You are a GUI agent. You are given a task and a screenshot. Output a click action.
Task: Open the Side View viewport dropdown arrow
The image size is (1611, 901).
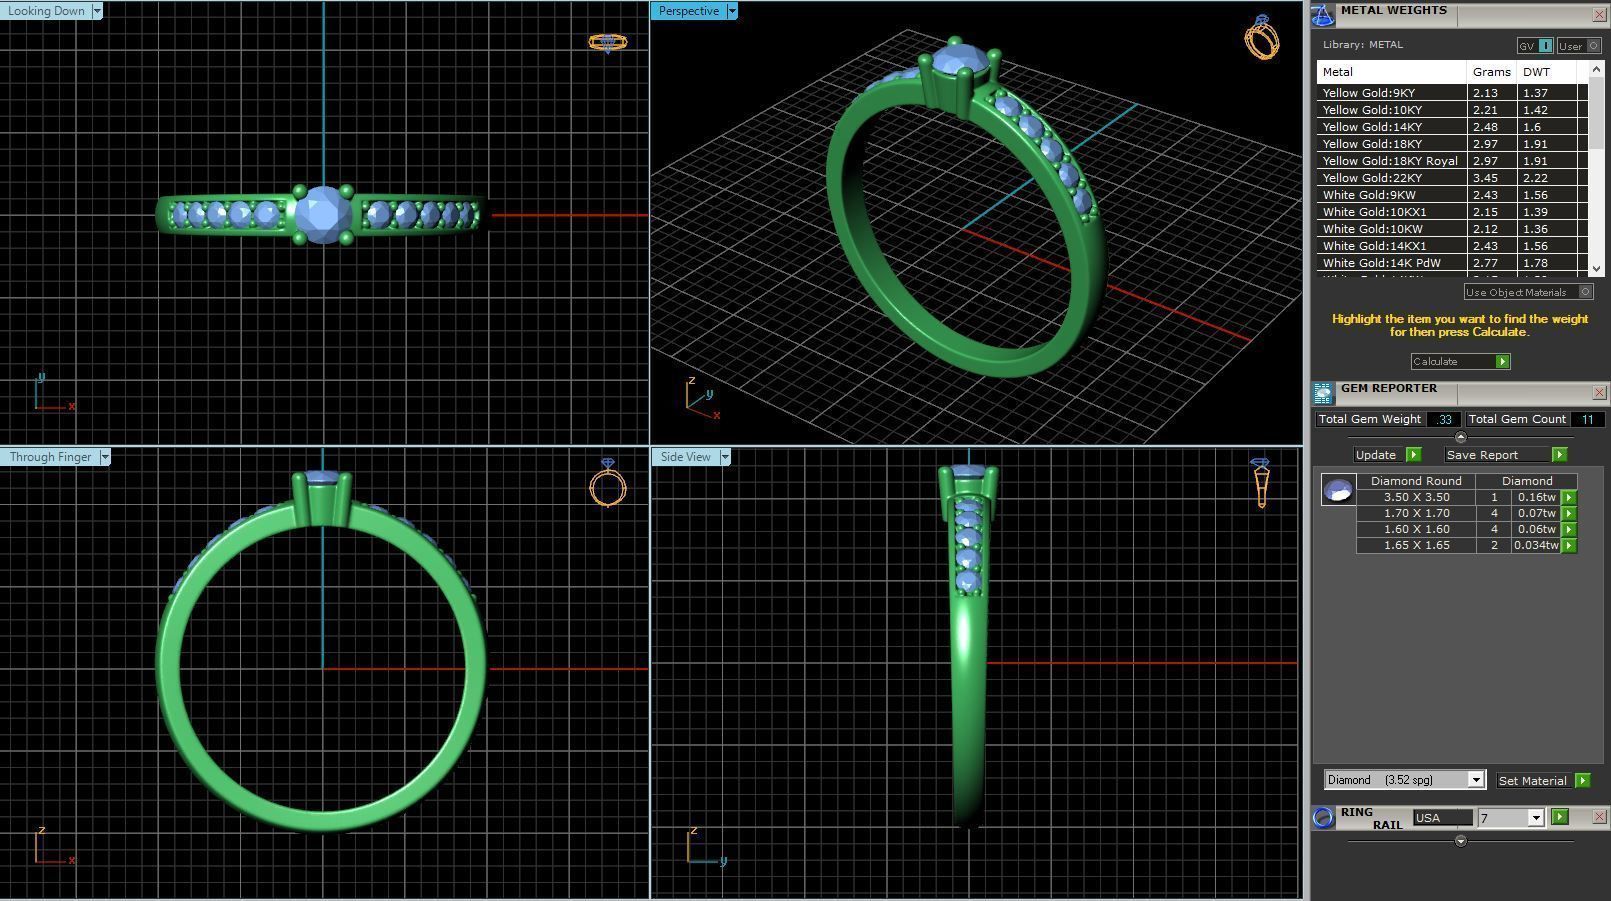725,457
